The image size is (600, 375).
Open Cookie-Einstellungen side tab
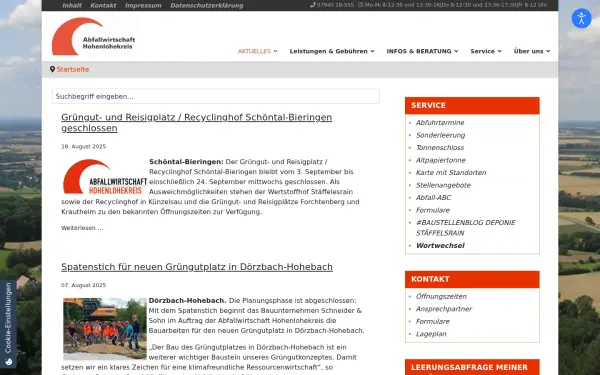(x=8, y=324)
